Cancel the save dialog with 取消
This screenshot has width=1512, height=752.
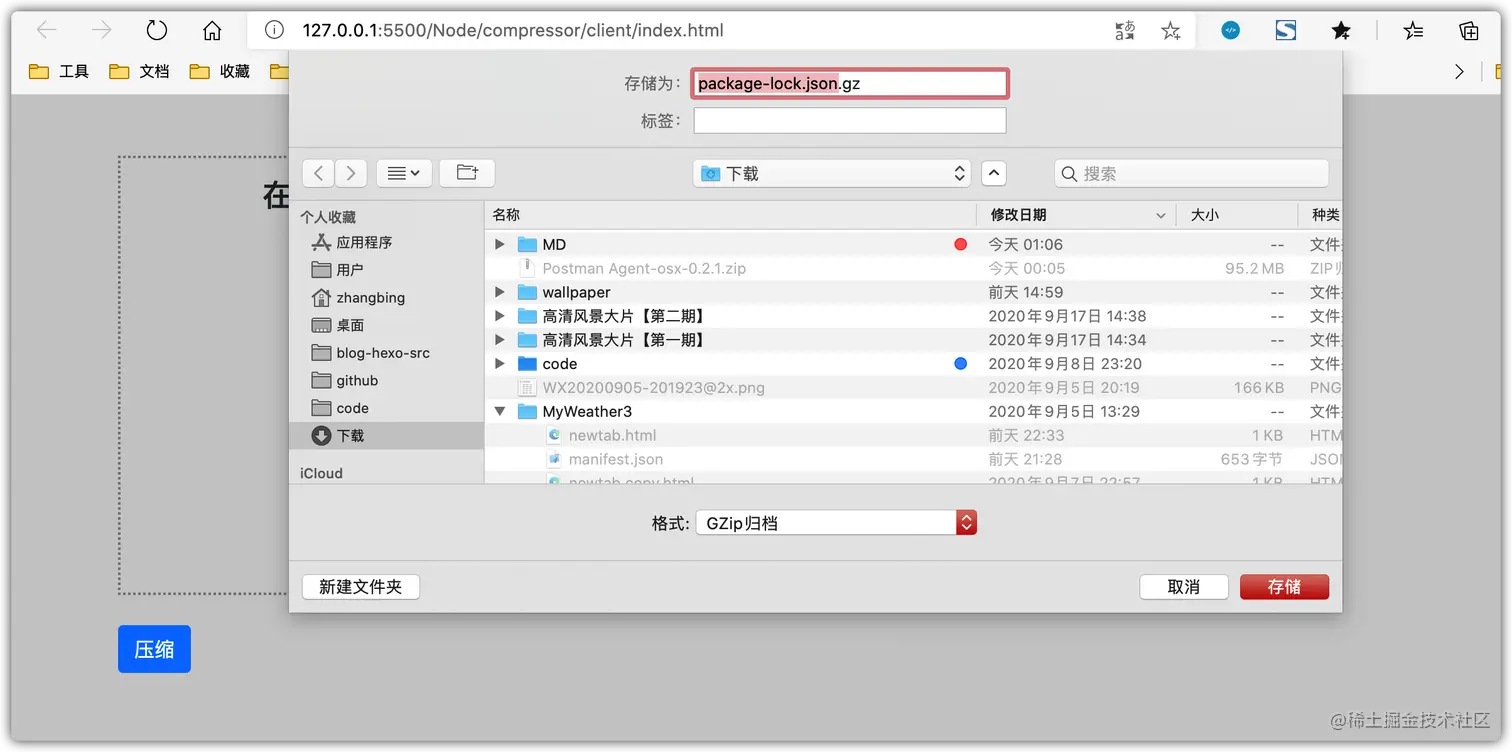[1184, 587]
